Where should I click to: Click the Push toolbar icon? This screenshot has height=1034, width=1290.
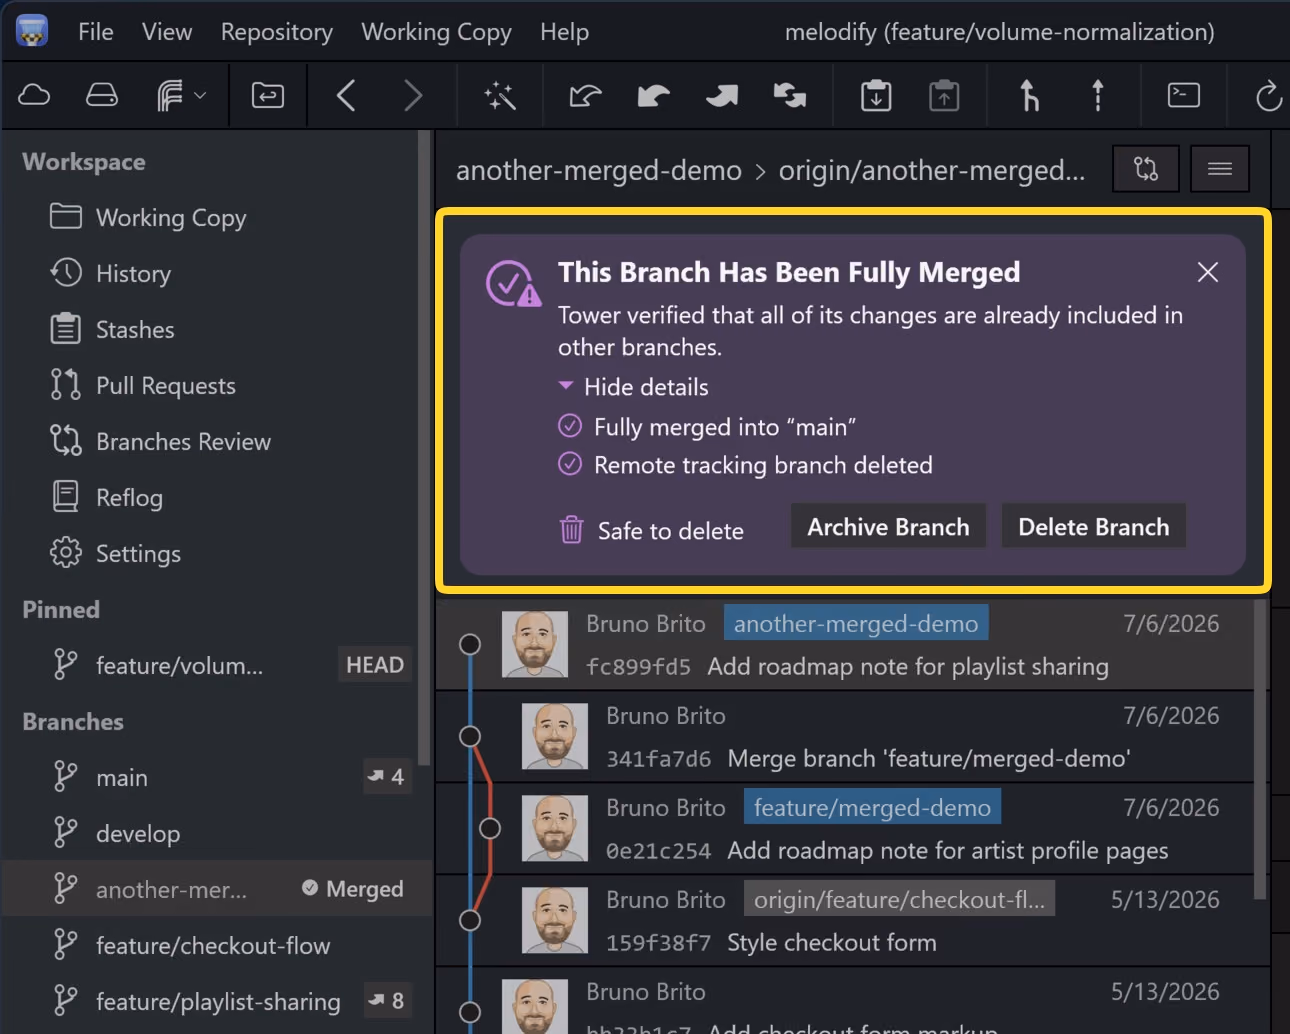tap(722, 95)
